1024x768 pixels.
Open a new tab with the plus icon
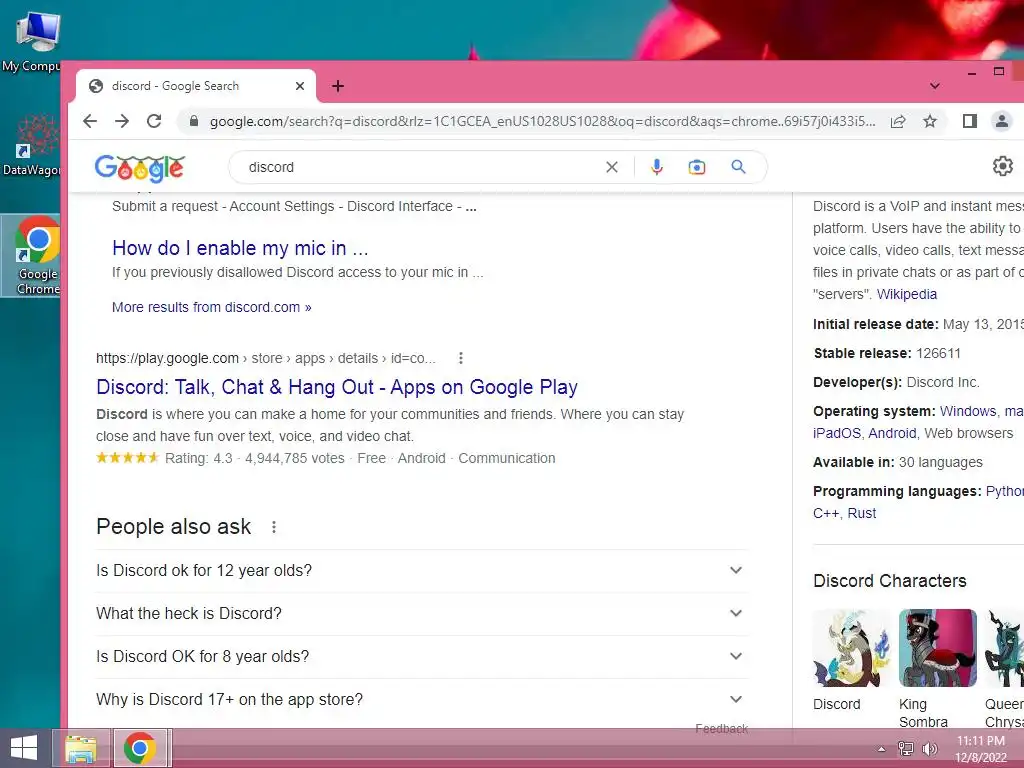pos(338,86)
